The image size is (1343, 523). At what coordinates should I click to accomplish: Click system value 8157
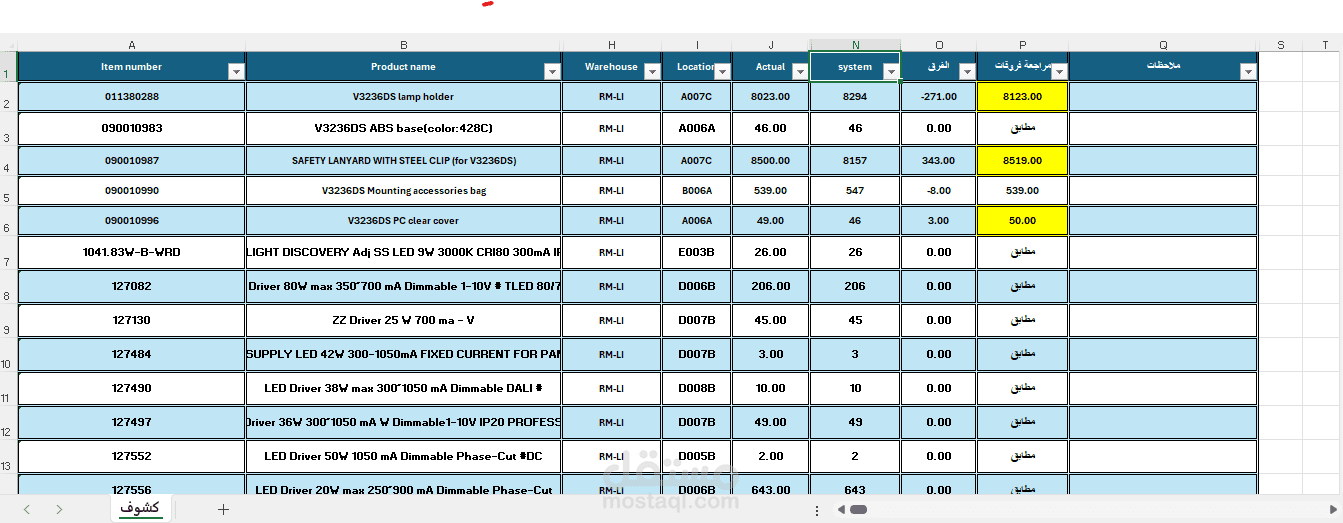(x=855, y=160)
